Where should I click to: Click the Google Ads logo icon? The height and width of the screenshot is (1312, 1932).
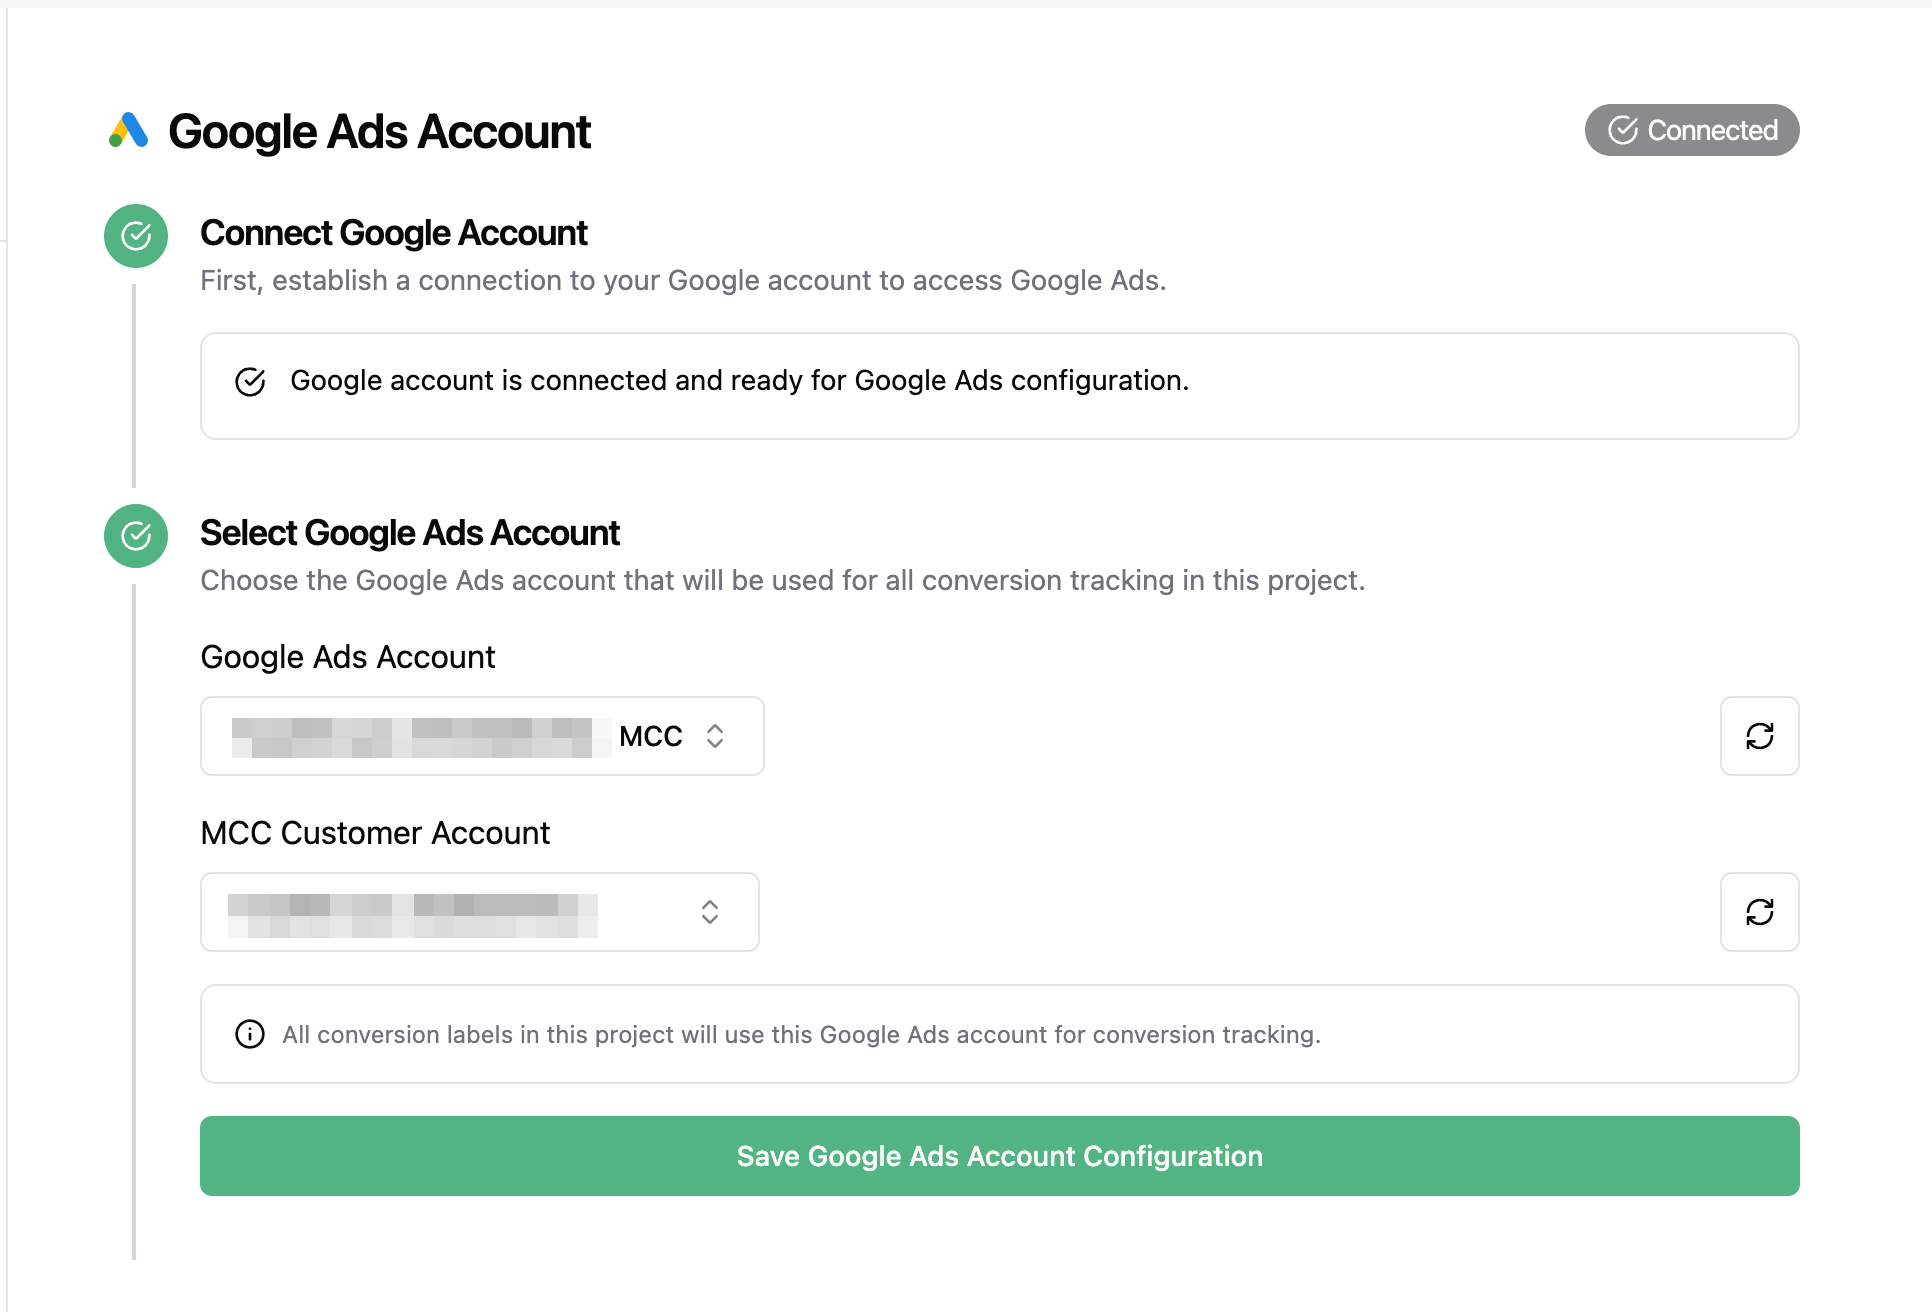click(128, 130)
